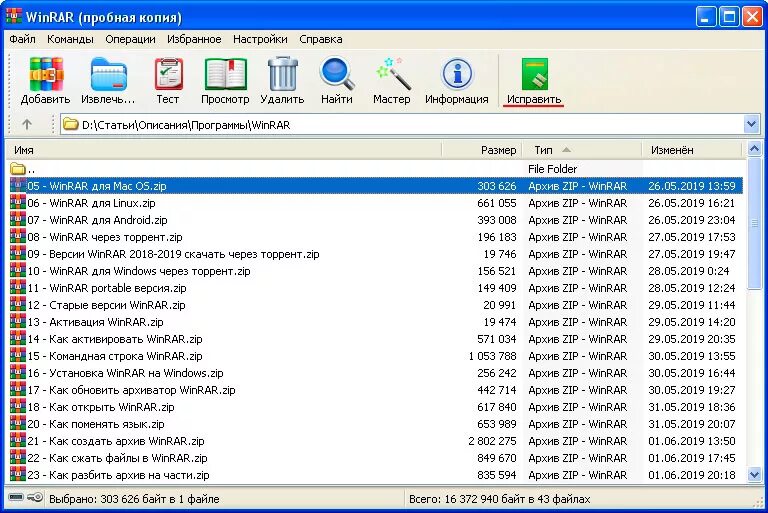Sort by the Изменён column header
The width and height of the screenshot is (768, 513).
(693, 150)
